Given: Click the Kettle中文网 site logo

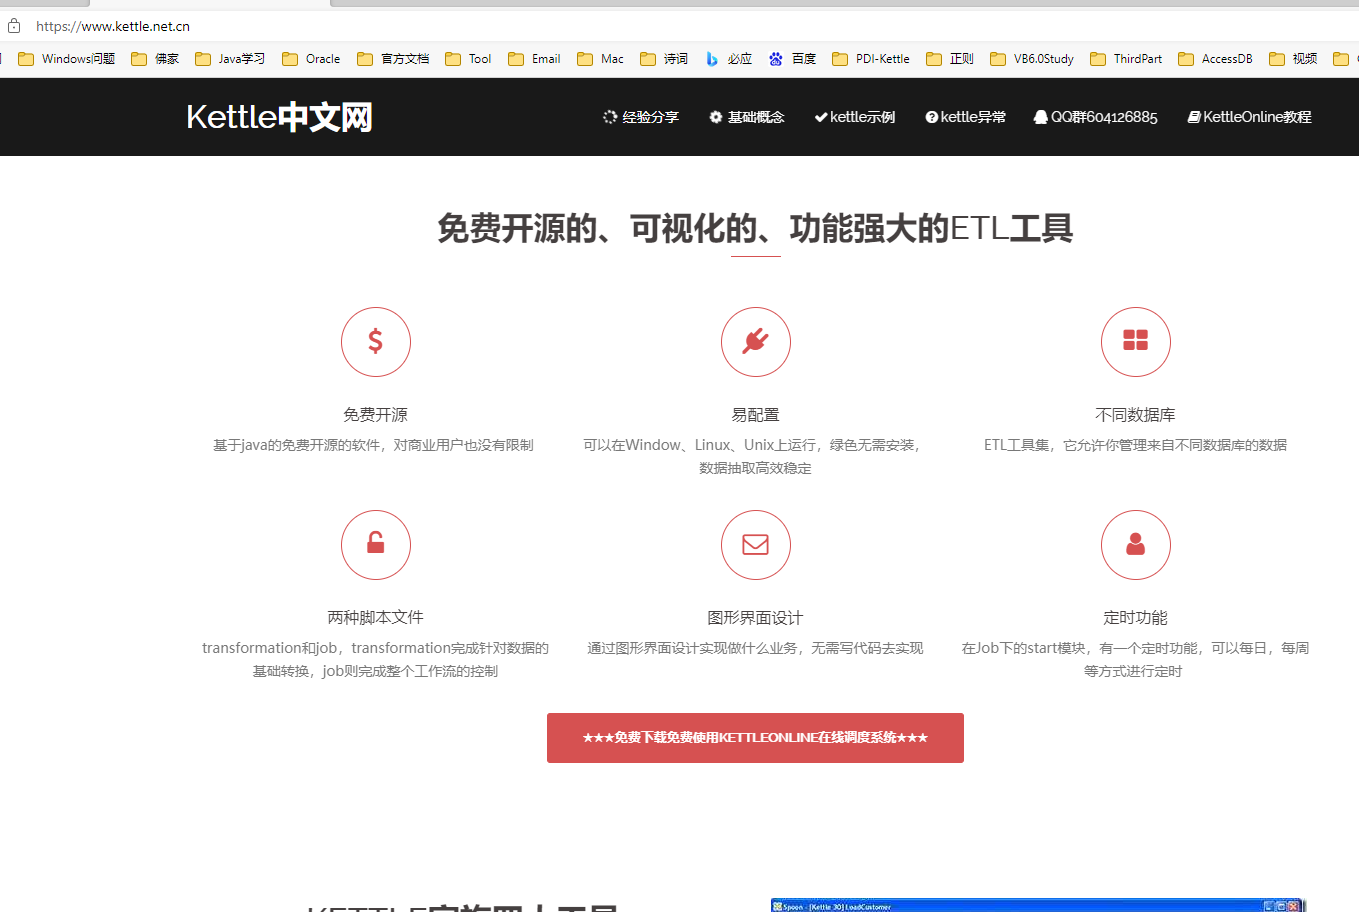Looking at the screenshot, I should point(279,116).
